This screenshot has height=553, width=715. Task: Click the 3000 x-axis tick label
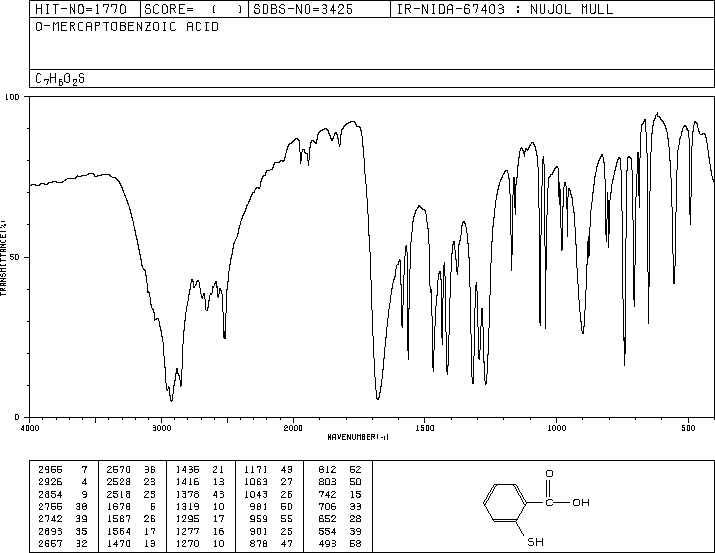[x=161, y=428]
